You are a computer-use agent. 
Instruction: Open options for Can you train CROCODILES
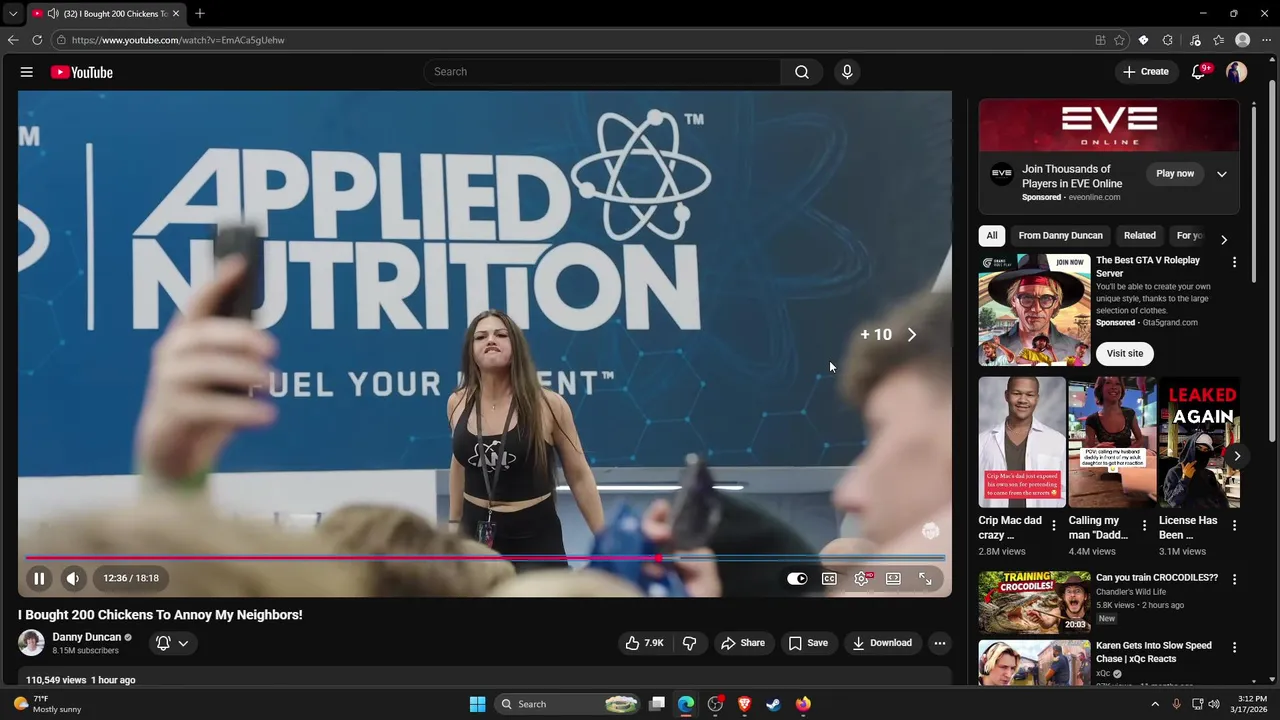(1234, 579)
